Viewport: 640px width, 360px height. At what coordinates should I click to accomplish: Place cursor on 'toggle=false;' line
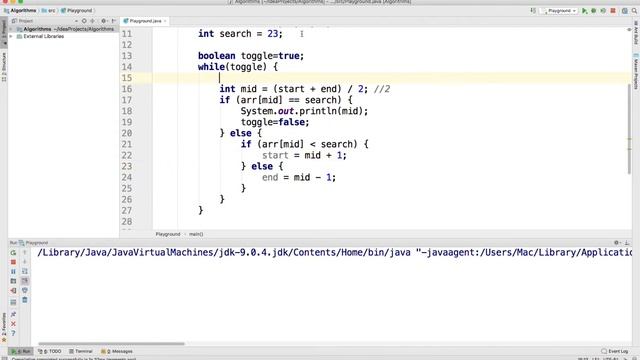pyautogui.click(x=275, y=122)
